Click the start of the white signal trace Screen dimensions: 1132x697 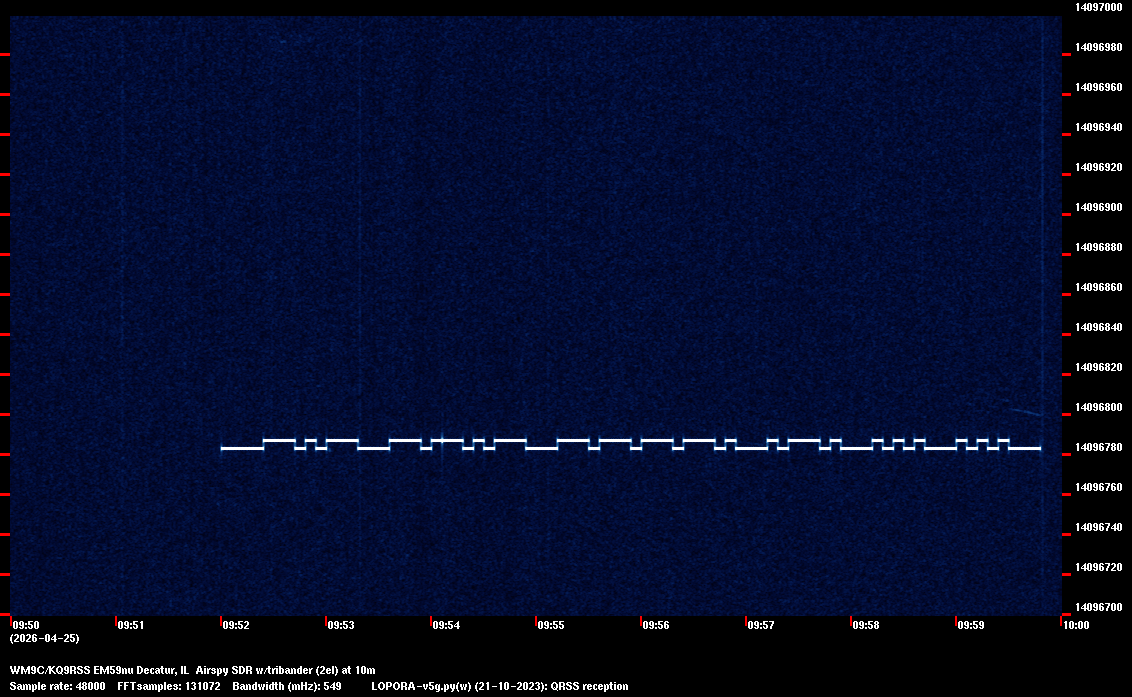(x=223, y=448)
